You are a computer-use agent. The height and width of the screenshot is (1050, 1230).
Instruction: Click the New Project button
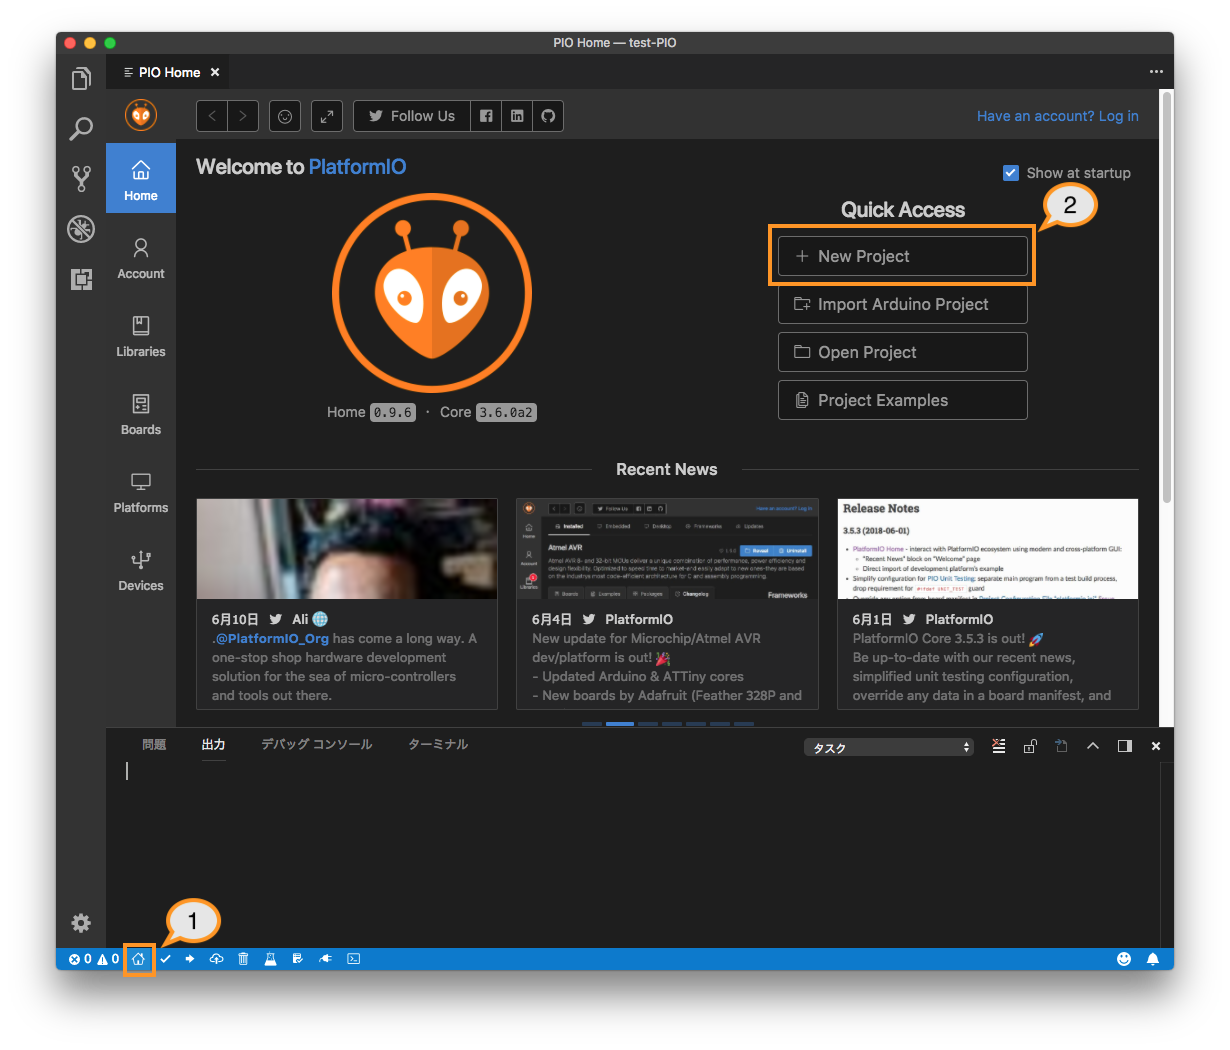point(902,256)
